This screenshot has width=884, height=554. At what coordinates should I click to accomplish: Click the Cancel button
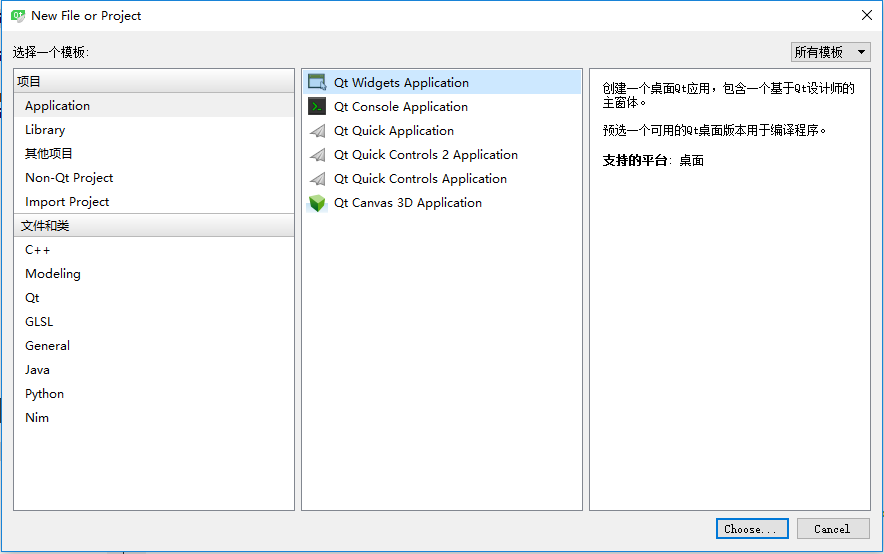tap(833, 529)
